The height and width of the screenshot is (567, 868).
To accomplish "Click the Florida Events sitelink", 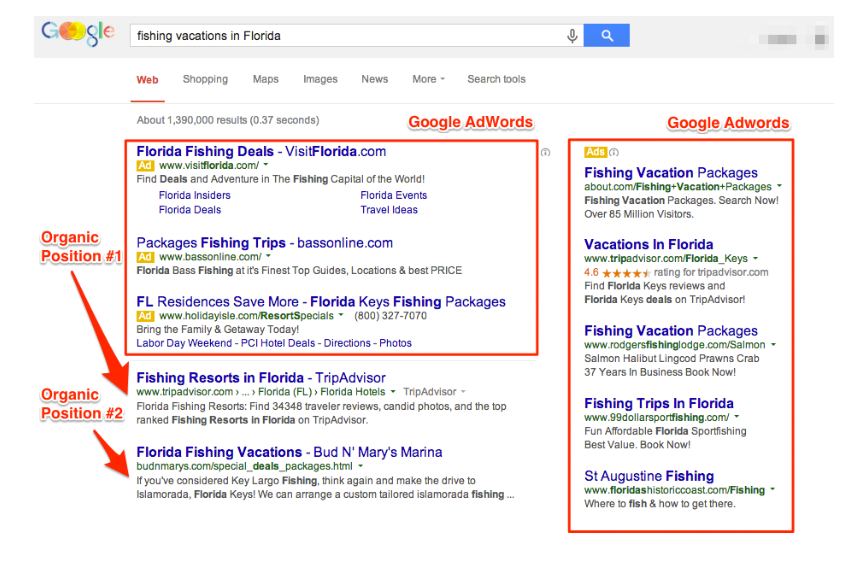I will pyautogui.click(x=394, y=195).
